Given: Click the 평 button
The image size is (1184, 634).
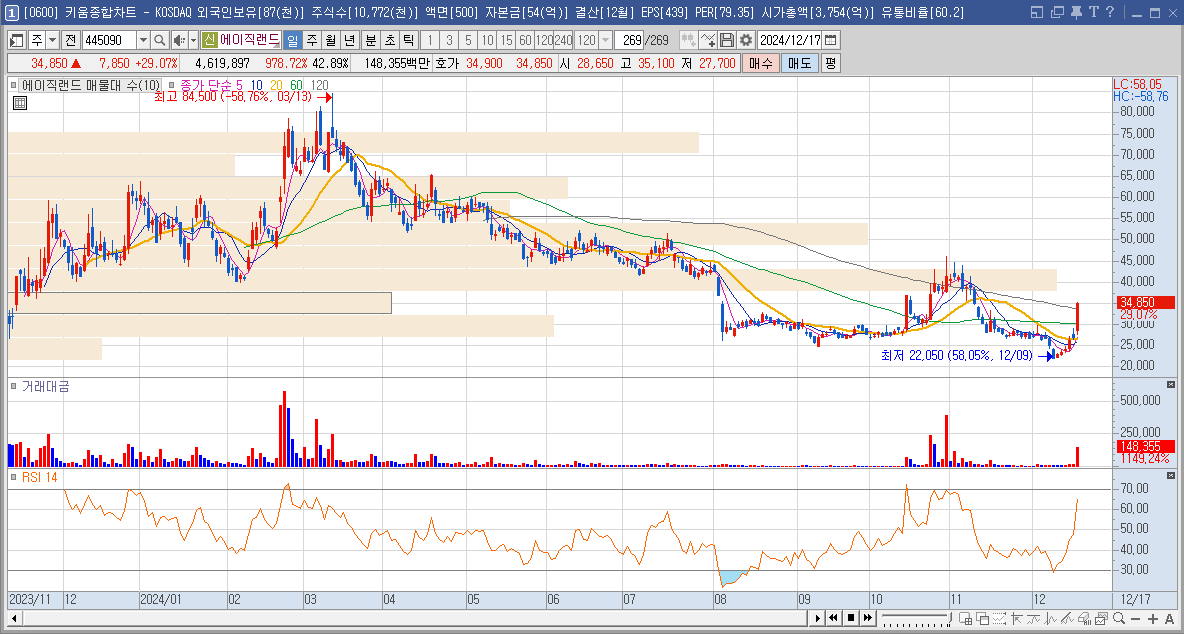Looking at the screenshot, I should (x=830, y=63).
